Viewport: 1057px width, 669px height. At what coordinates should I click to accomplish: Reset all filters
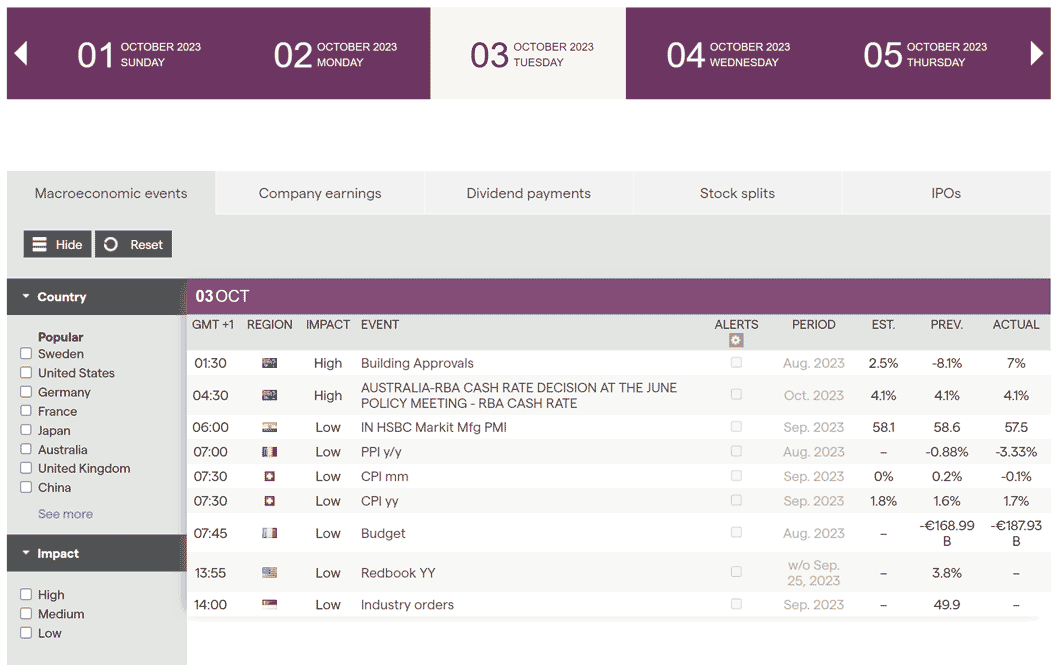pyautogui.click(x=134, y=244)
